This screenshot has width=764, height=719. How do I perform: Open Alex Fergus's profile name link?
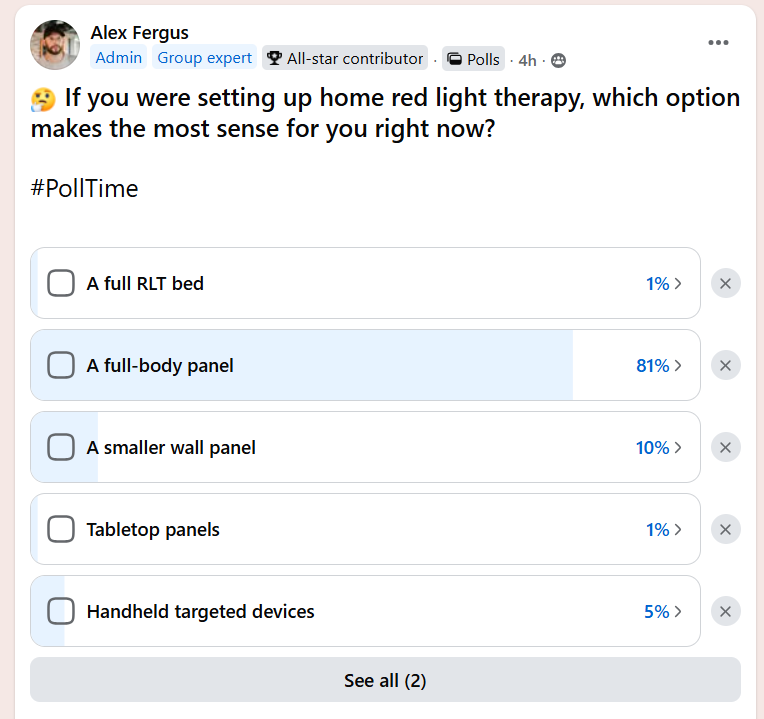pyautogui.click(x=139, y=33)
